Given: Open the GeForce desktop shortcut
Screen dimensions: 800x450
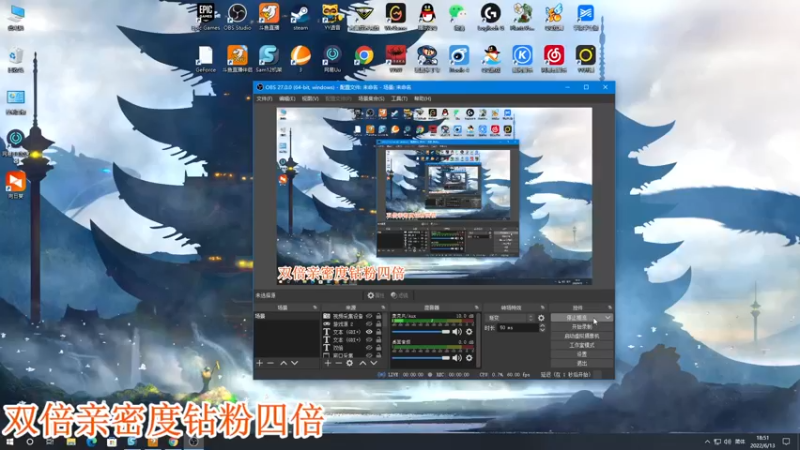Looking at the screenshot, I should coord(206,59).
